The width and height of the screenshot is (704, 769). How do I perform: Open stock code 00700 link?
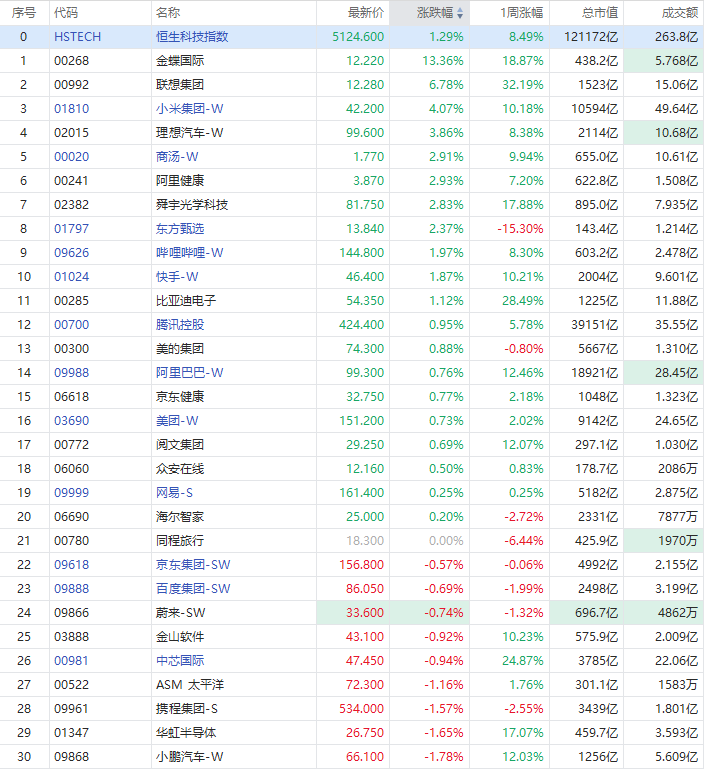tap(72, 325)
